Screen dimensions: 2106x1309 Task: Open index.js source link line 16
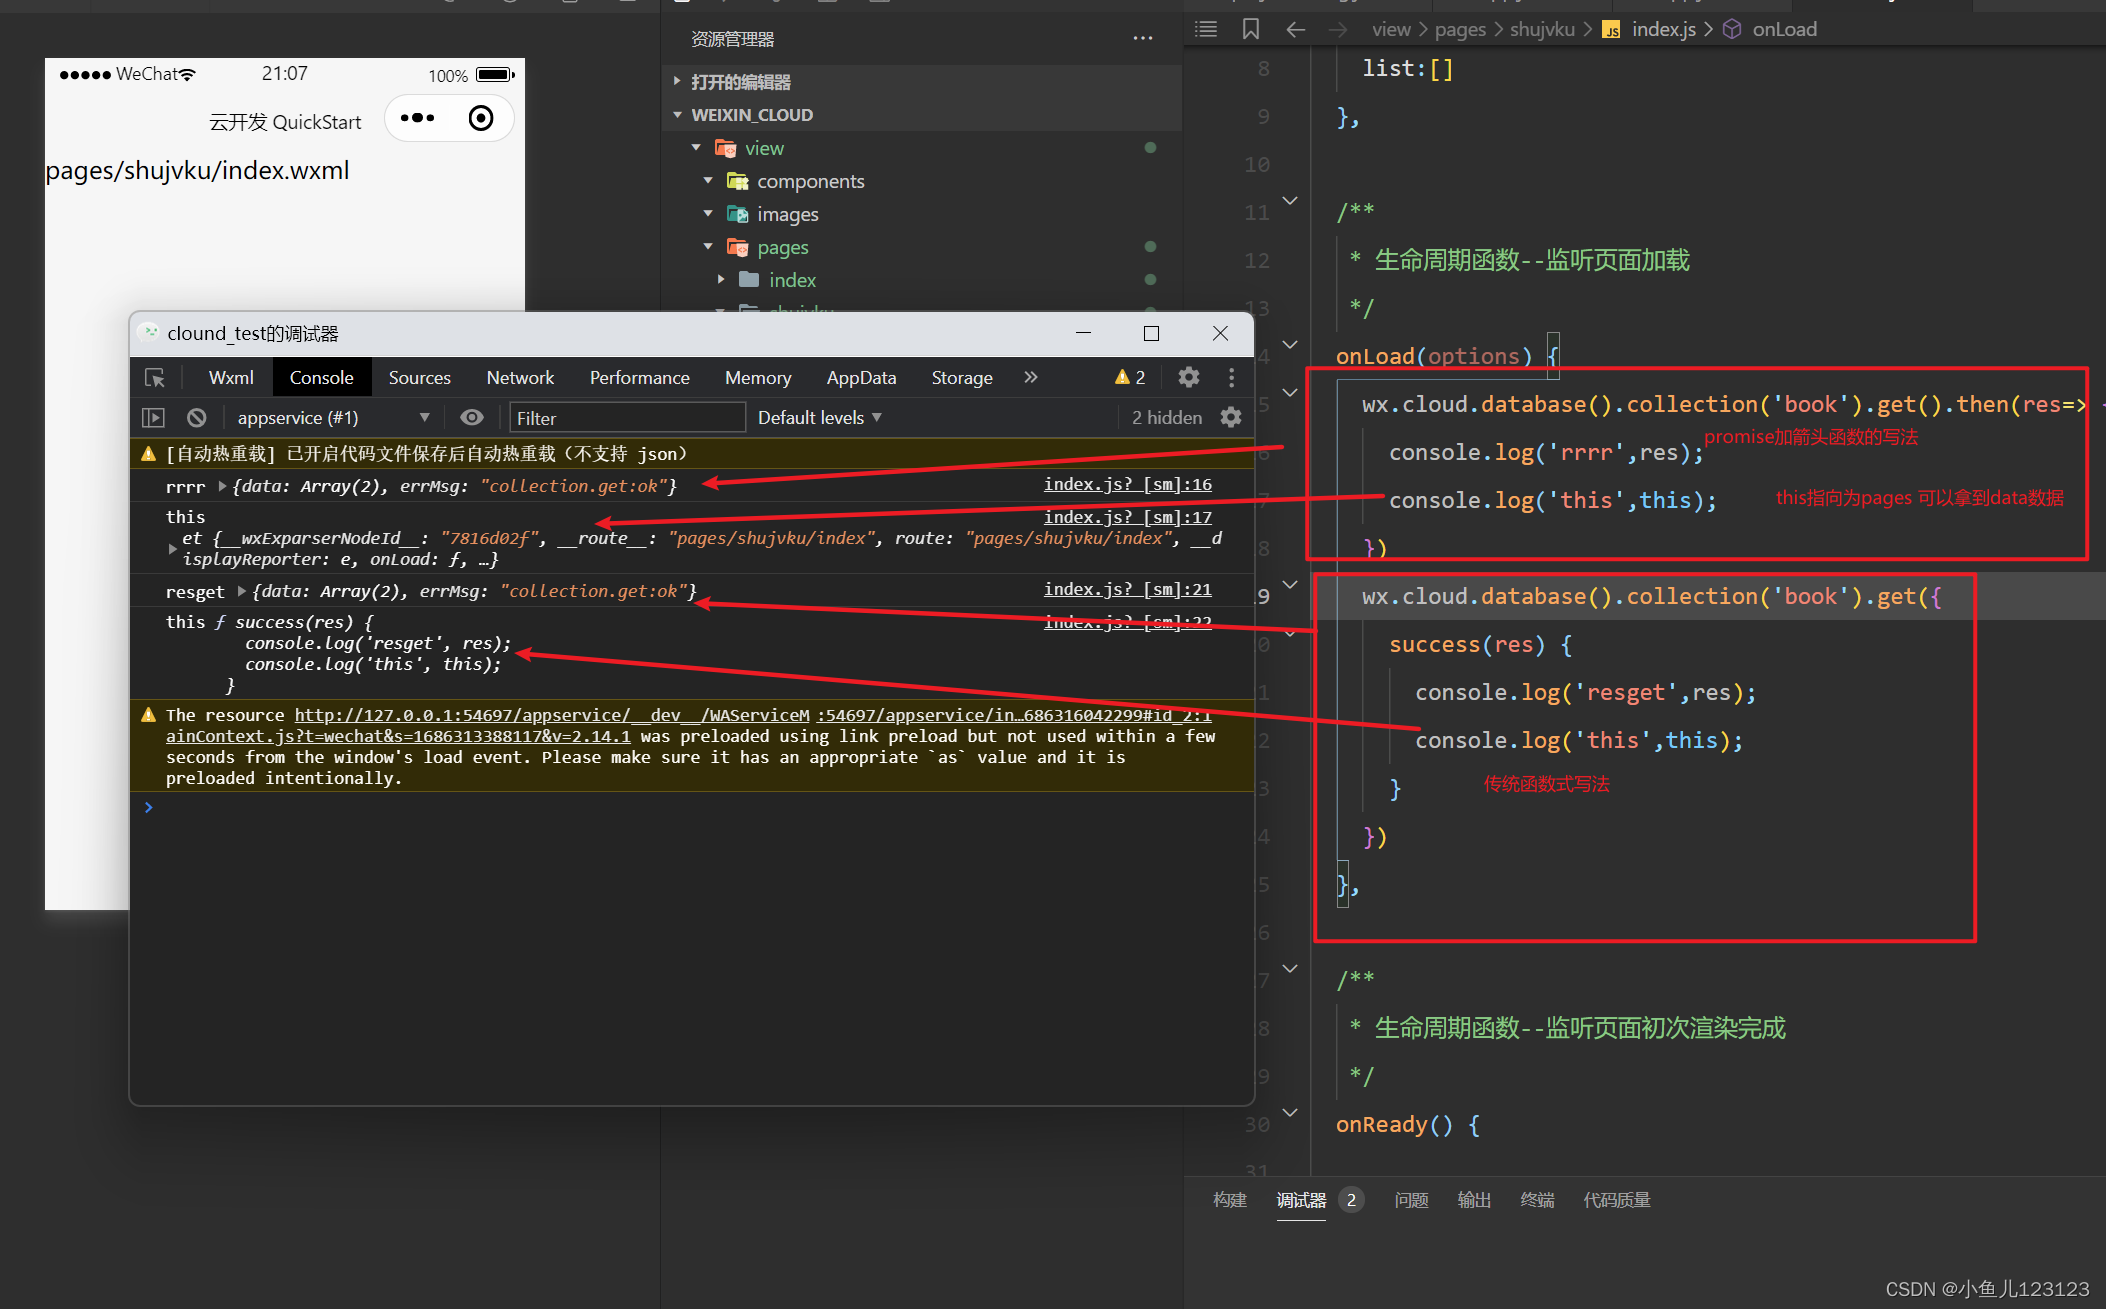point(1127,485)
